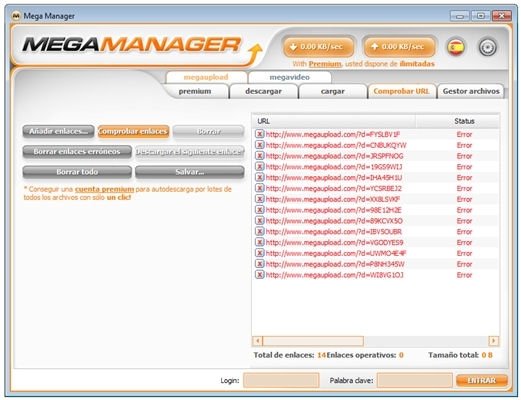Click the horizontal scrollbar right arrow
The width and height of the screenshot is (521, 400).
point(493,341)
